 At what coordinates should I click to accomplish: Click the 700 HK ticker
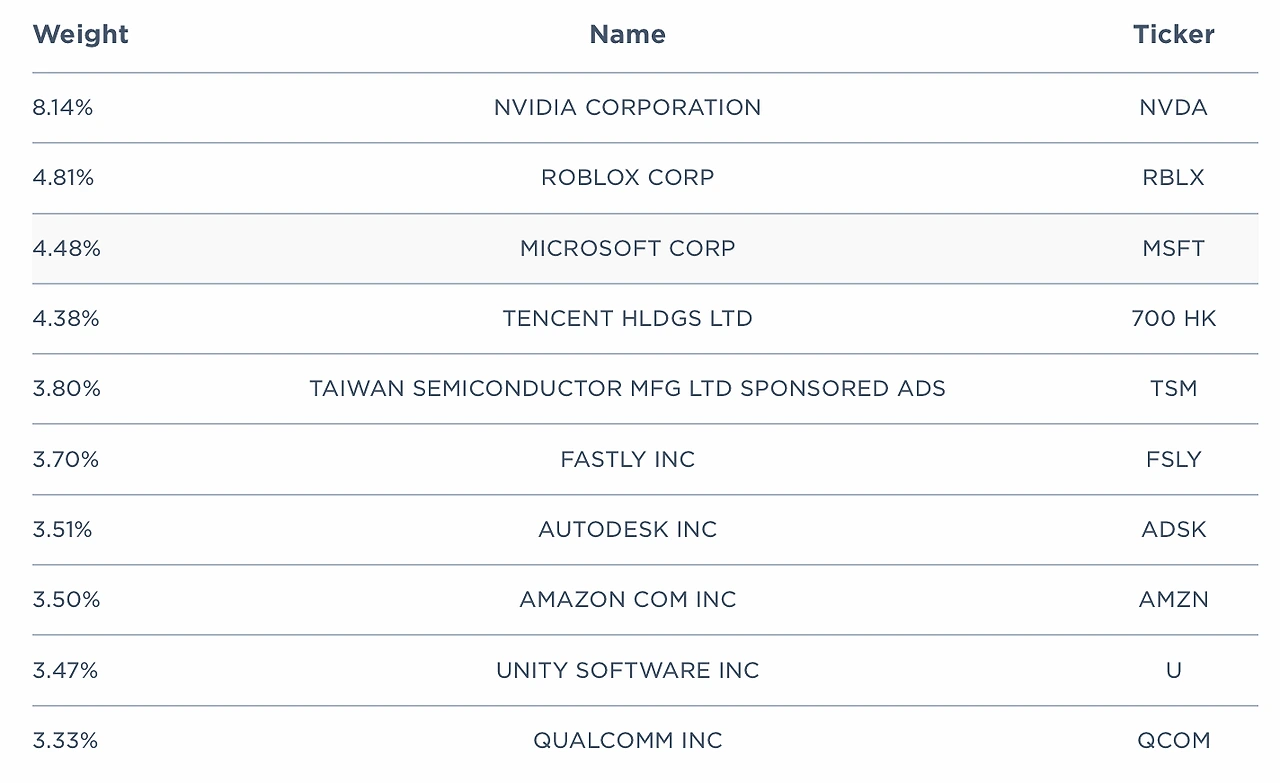click(x=1173, y=318)
